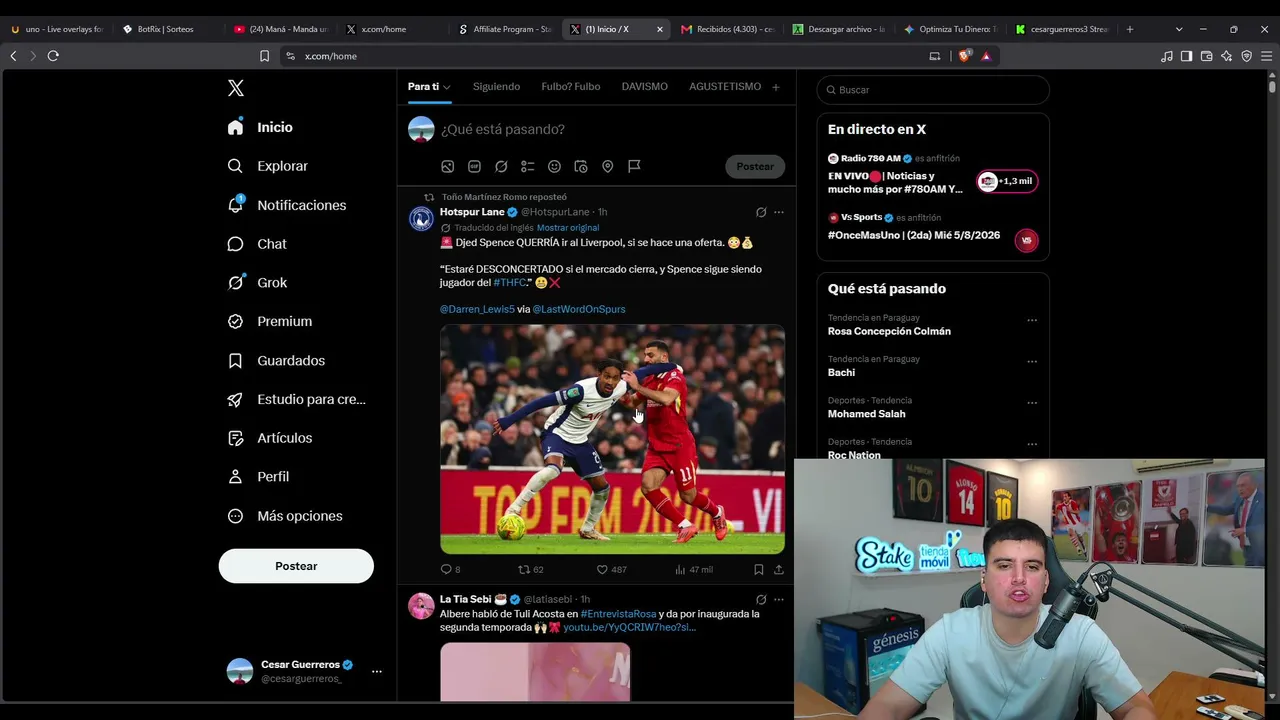Open the Mohamed Salah trending topic
The image size is (1280, 720).
point(867,414)
